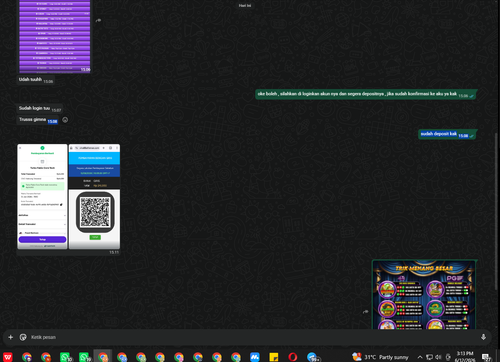This screenshot has width=500, height=362.
Task: Open the purple list image
Action: [55, 36]
